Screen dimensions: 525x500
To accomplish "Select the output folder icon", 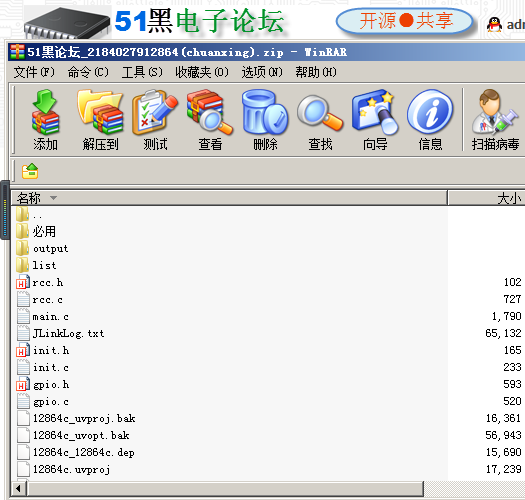I will click(x=22, y=248).
